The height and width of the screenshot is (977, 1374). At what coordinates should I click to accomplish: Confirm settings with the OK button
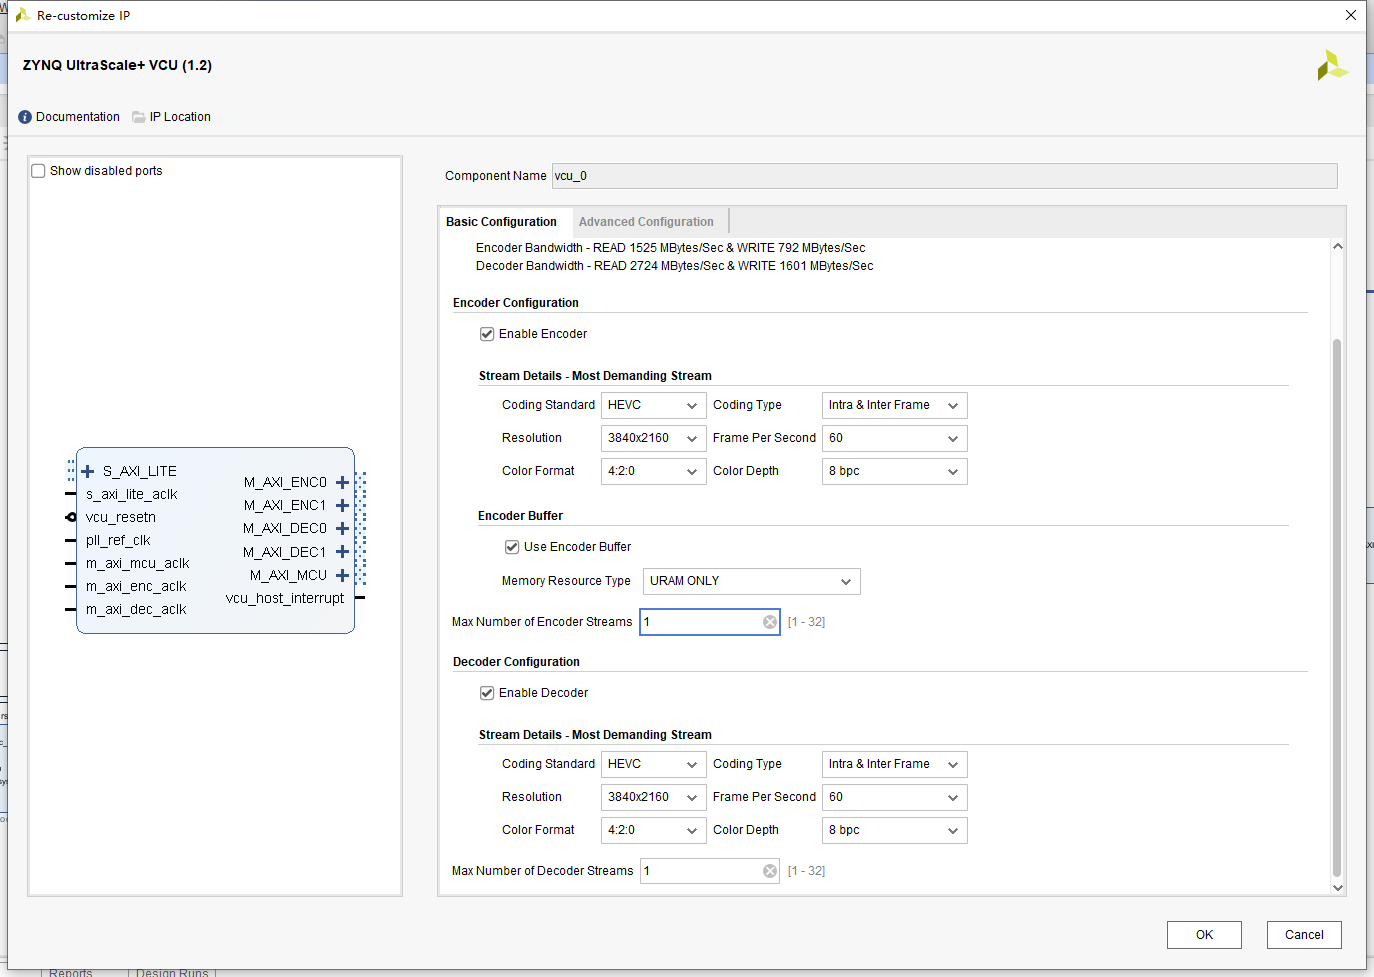coord(1204,935)
